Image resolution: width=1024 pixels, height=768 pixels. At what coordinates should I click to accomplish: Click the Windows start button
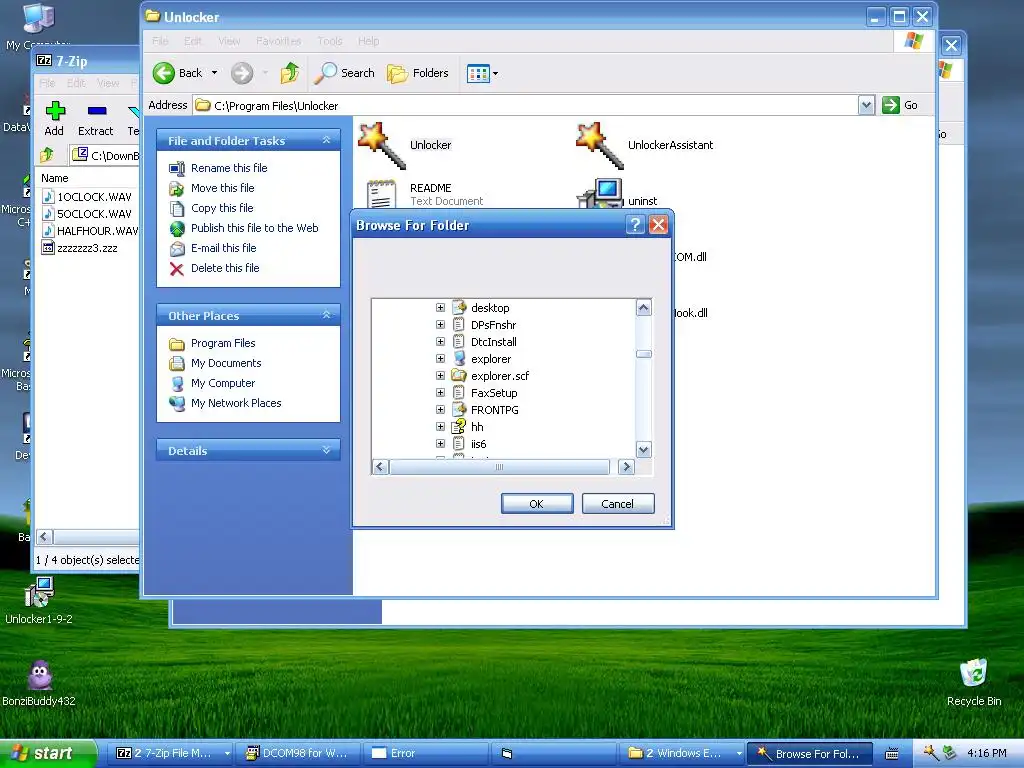47,753
